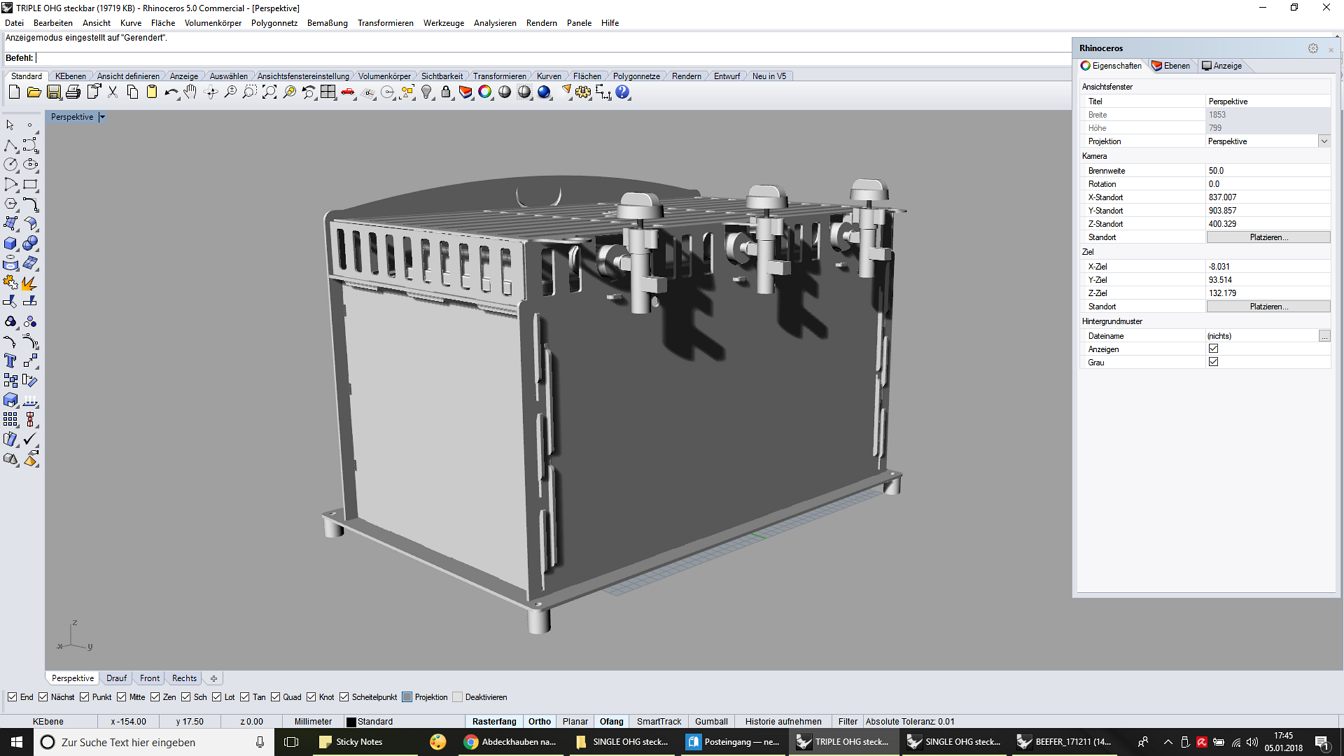Screen dimensions: 1344x756
Task: Choose the Circle drawing tool
Action: point(10,165)
